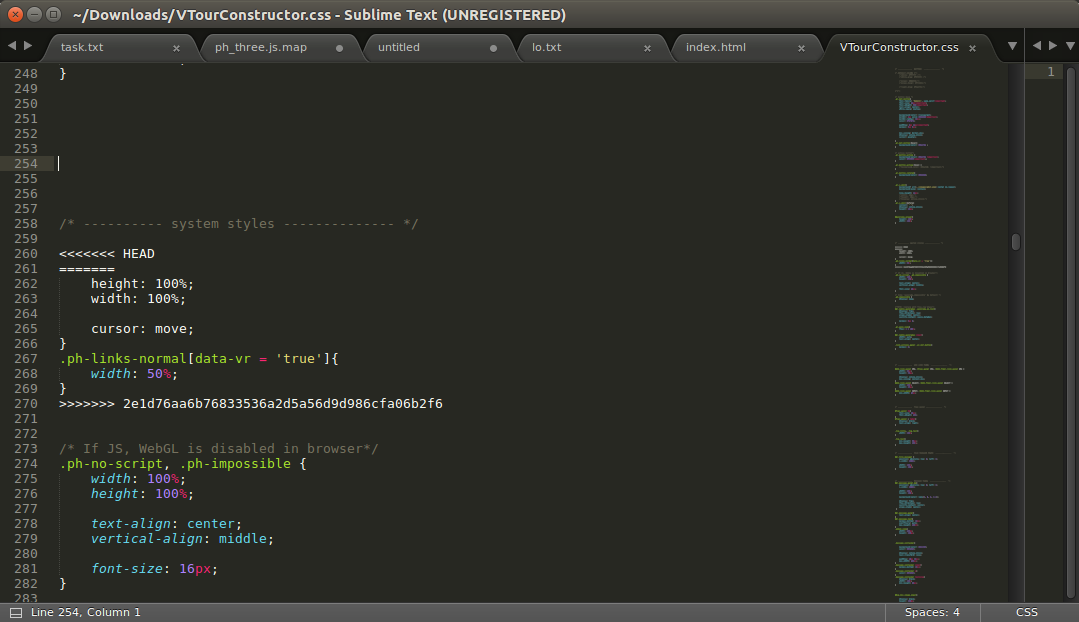
Task: Open second pane's tab list dropdown
Action: [1070, 46]
